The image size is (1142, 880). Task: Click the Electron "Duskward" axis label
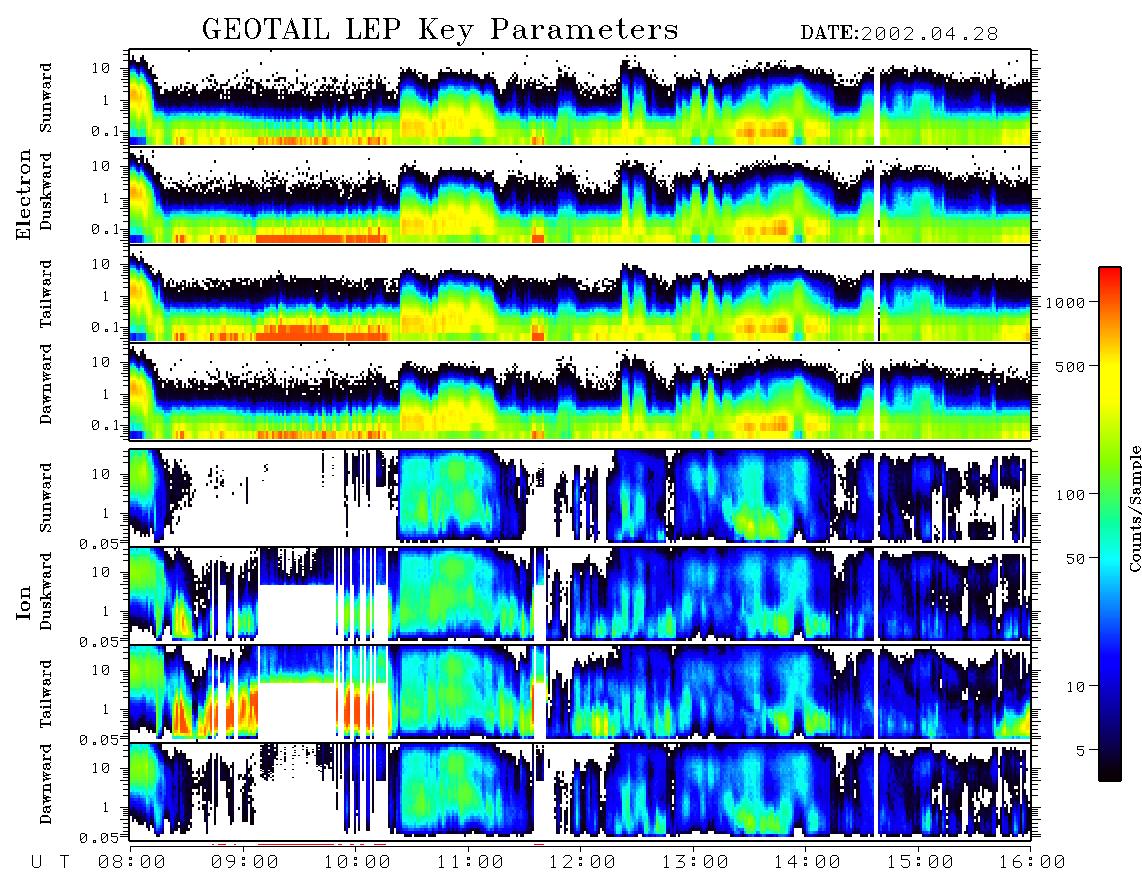pos(46,192)
